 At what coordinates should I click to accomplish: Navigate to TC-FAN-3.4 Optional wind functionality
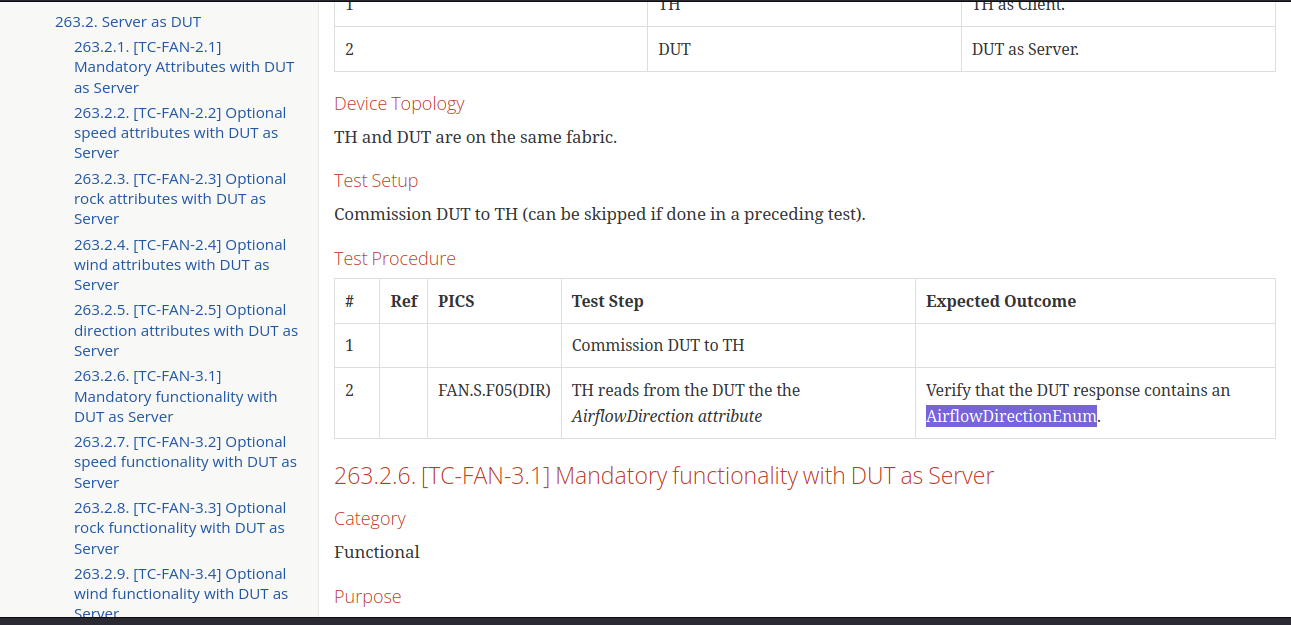181,593
